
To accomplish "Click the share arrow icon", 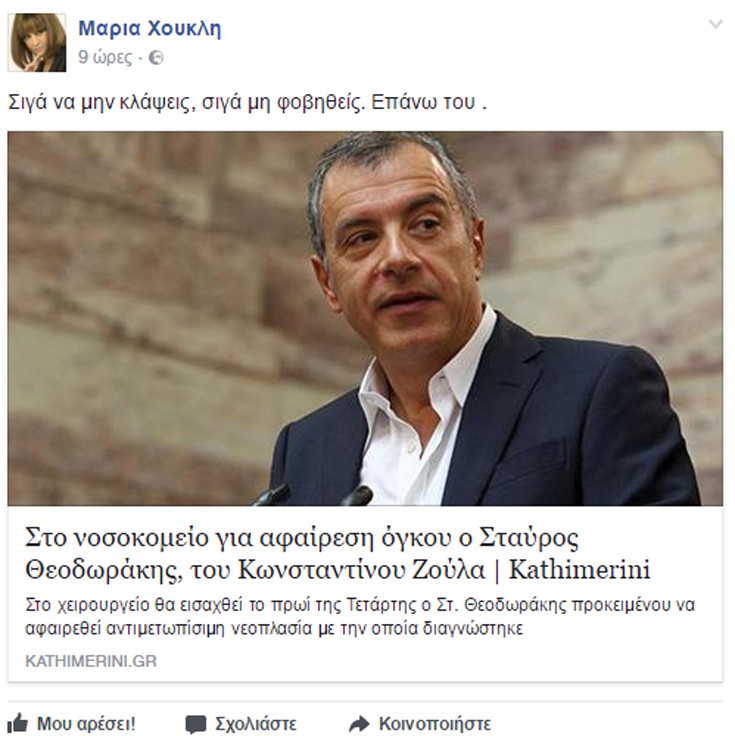I will coord(360,724).
